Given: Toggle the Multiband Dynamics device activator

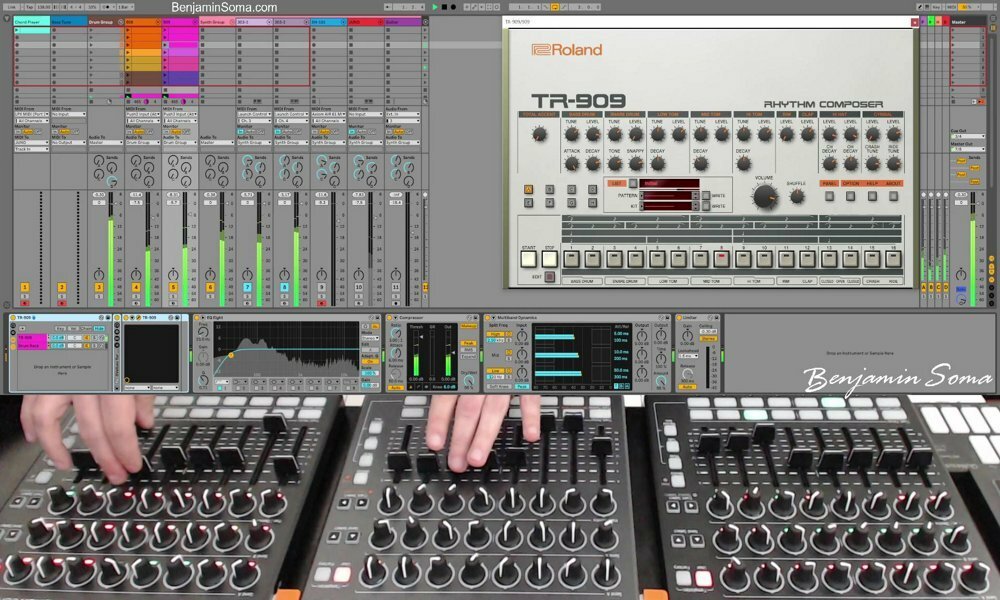Looking at the screenshot, I should point(487,318).
